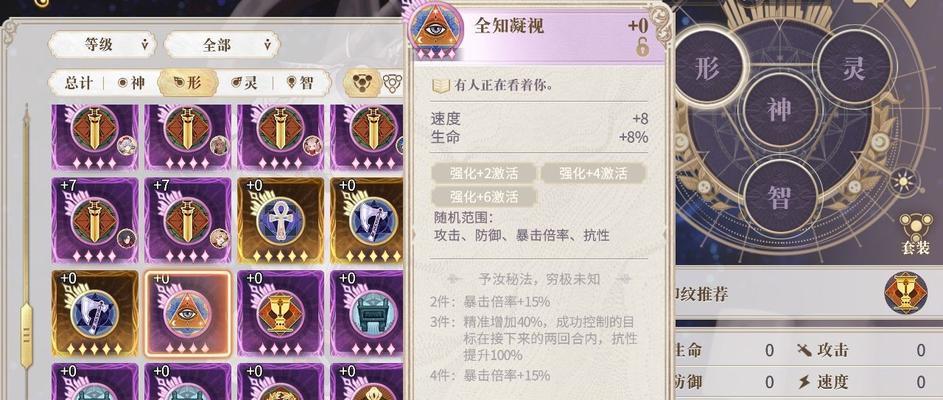
Task: Open the 等级 sort dropdown
Action: tap(102, 45)
